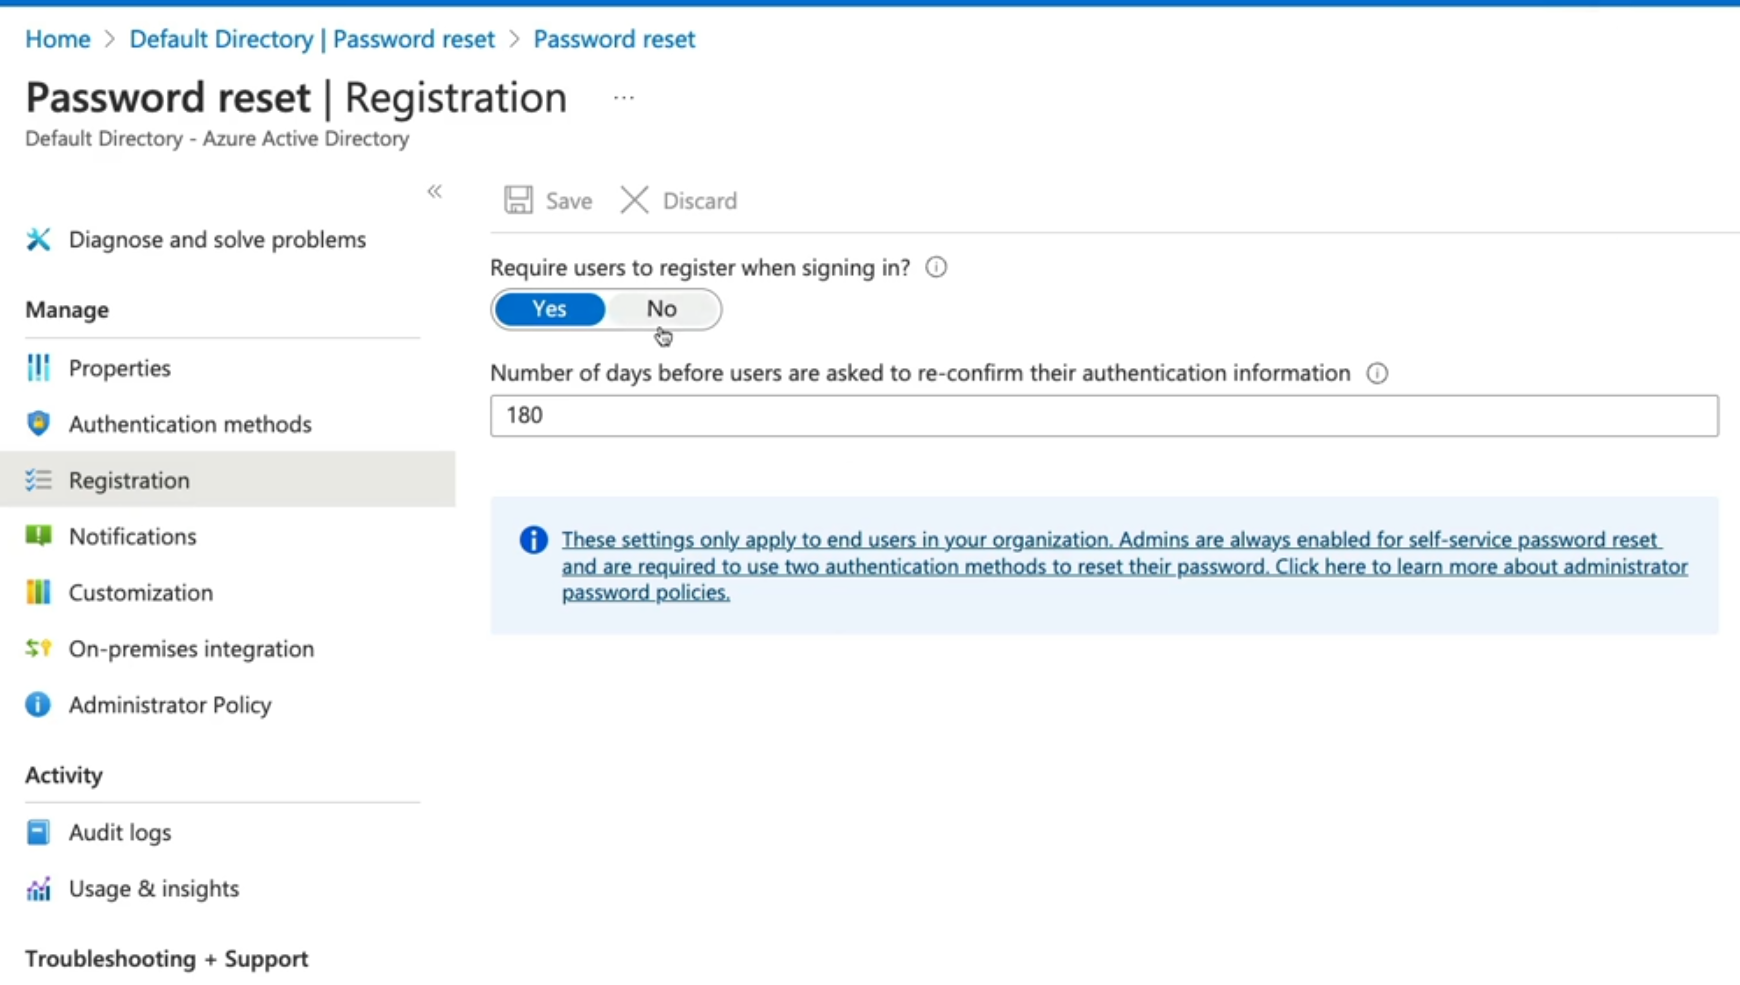Open the Administrator Policy menu item
Screen dimensions: 1740x985
click(x=170, y=705)
